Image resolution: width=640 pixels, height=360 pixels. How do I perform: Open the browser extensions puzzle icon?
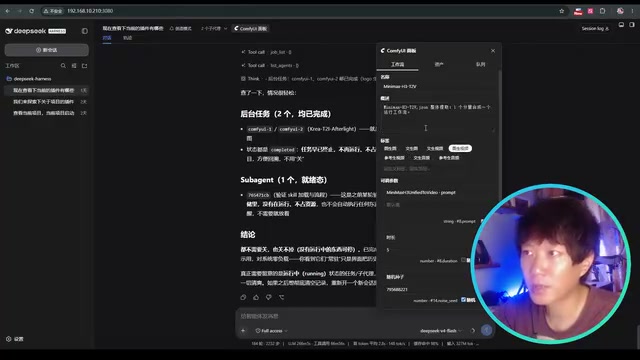[602, 11]
